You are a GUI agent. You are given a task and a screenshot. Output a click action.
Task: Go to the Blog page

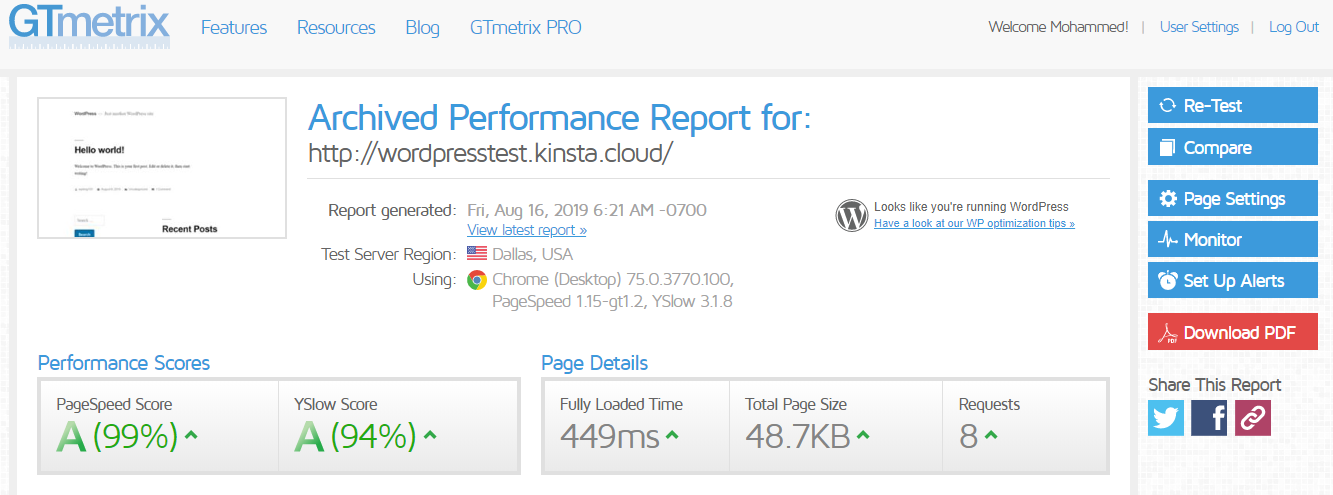coord(423,27)
